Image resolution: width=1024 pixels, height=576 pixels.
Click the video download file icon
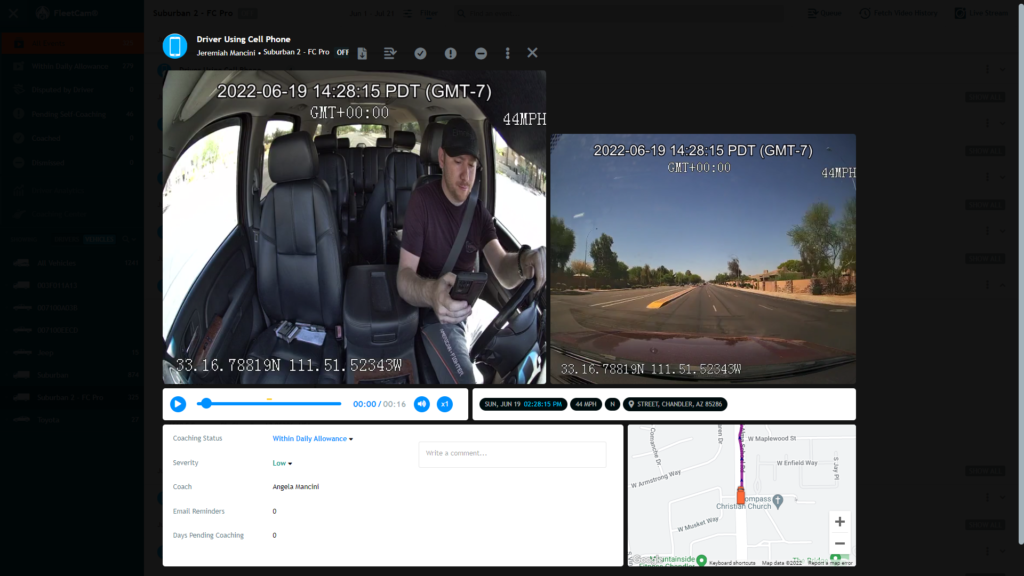tap(362, 53)
